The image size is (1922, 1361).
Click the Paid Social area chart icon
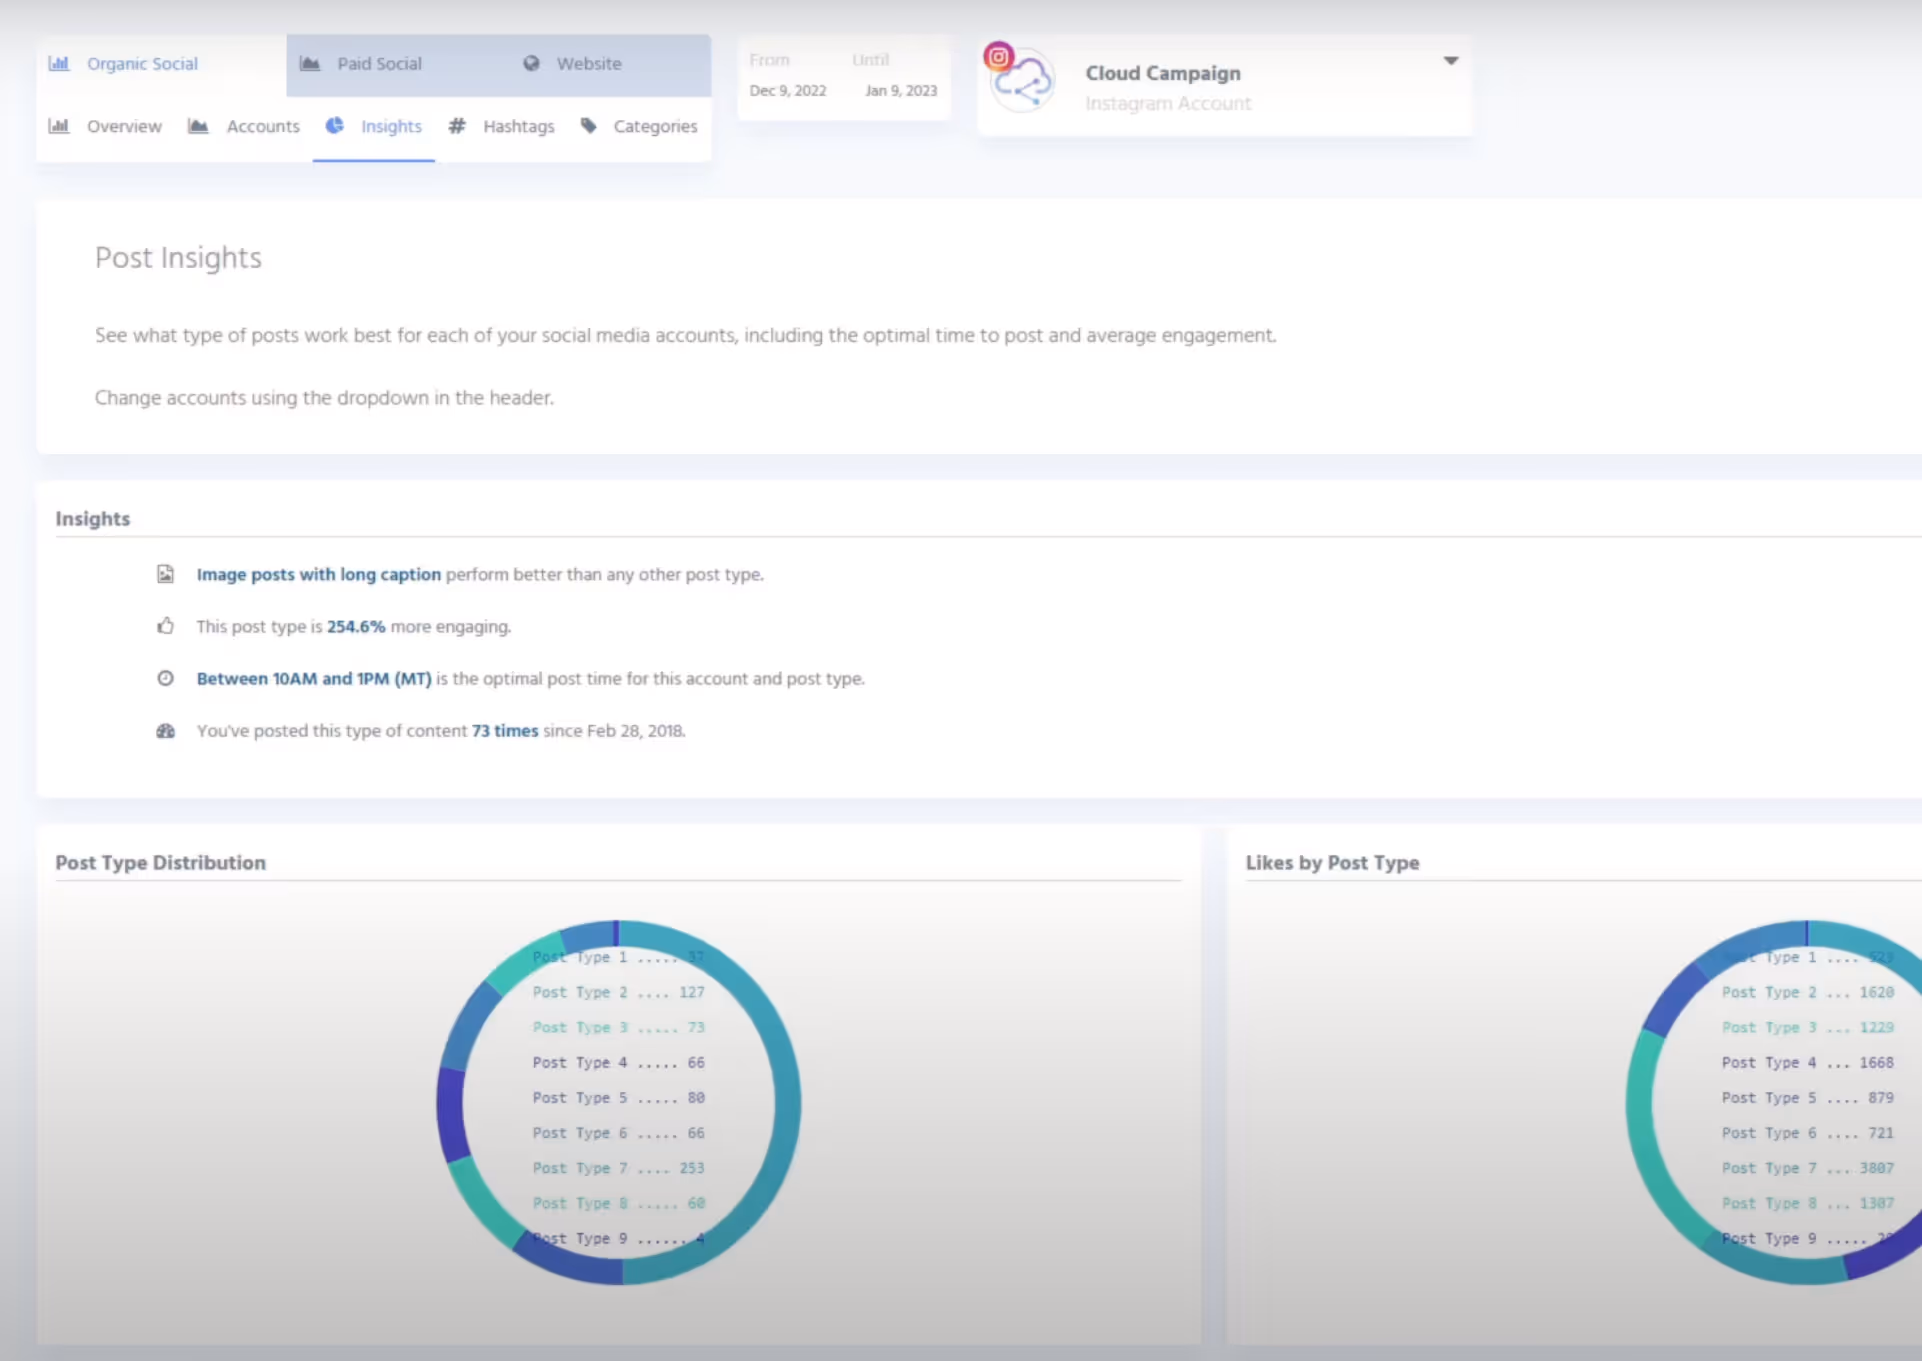(x=310, y=64)
